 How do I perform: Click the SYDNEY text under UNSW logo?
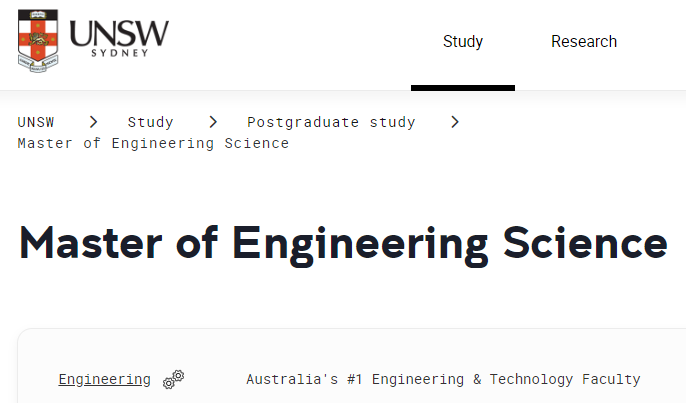[x=119, y=53]
